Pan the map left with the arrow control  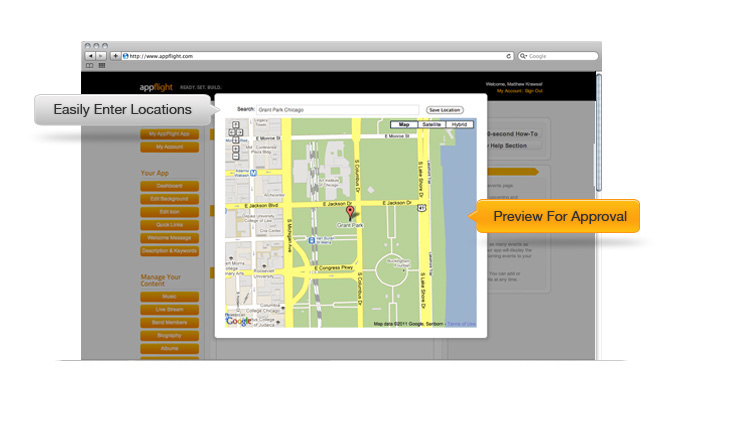click(231, 132)
